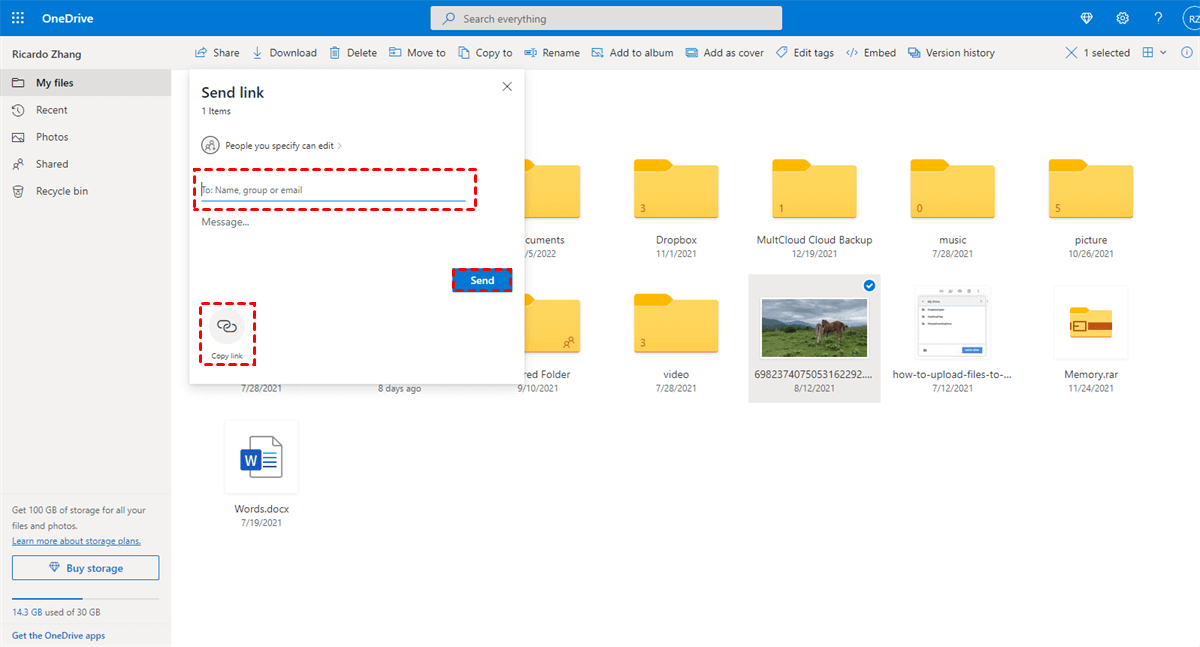Click the Send button
The width and height of the screenshot is (1200, 647).
pos(482,281)
